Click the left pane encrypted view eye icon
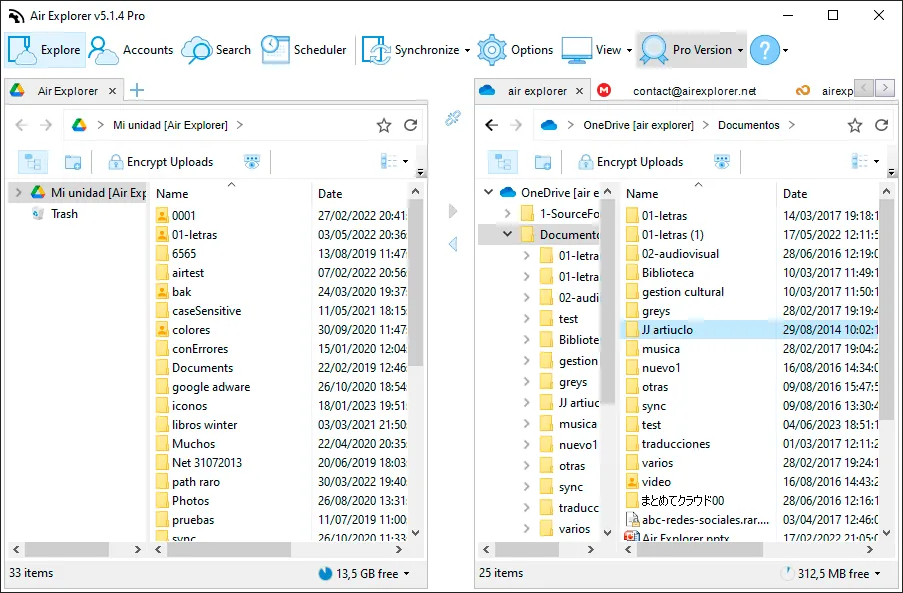Image resolution: width=903 pixels, height=593 pixels. click(x=252, y=162)
